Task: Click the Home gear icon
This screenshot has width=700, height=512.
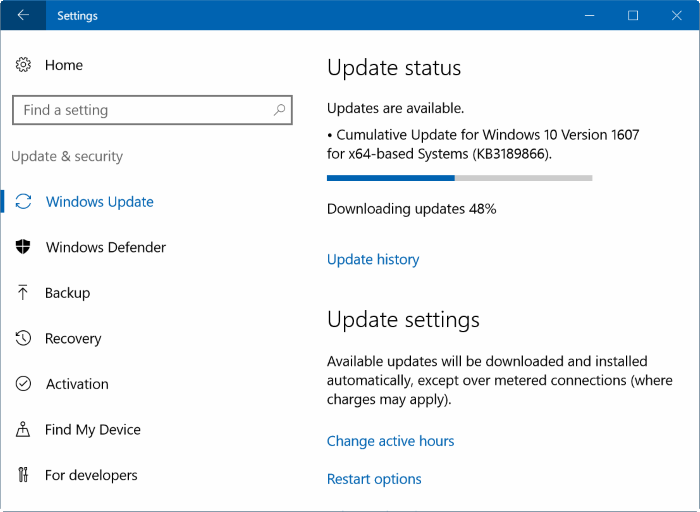Action: (23, 65)
